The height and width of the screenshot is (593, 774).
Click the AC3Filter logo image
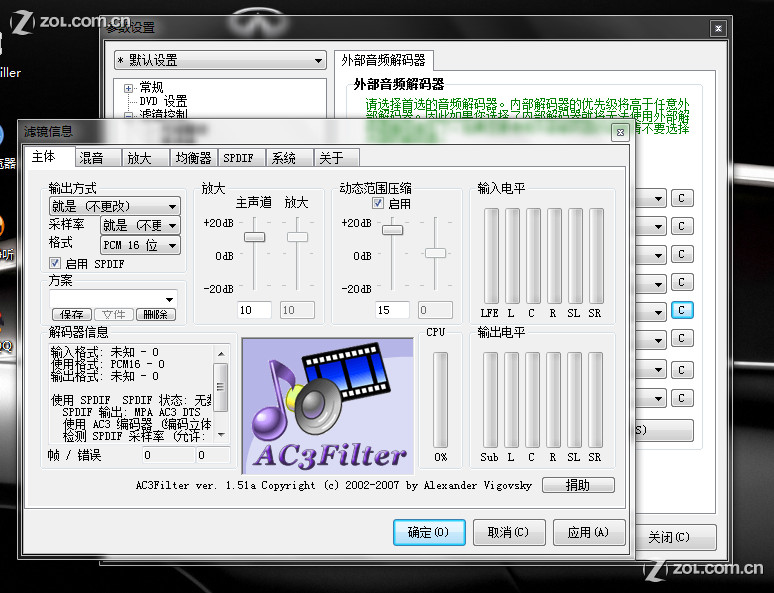coord(328,406)
